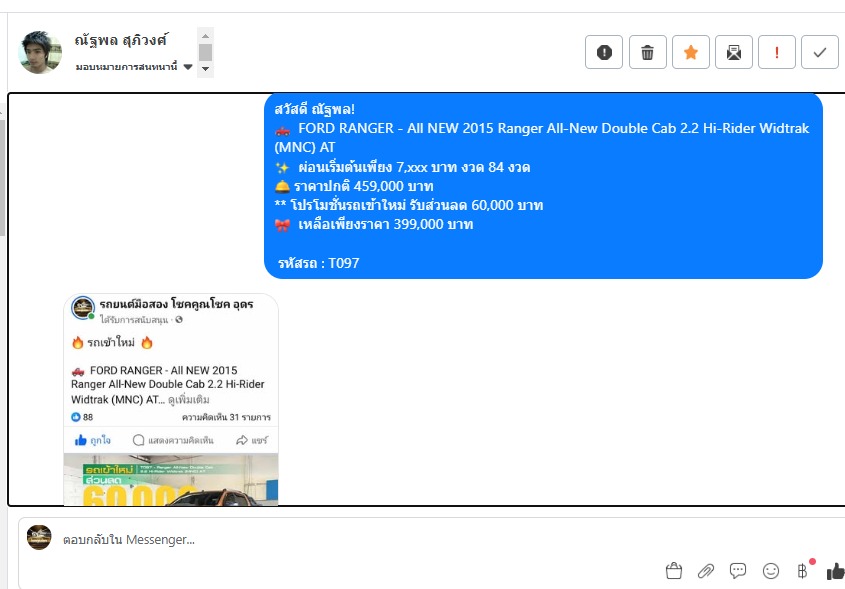Mark conversation as unread envelope icon

pyautogui.click(x=733, y=52)
